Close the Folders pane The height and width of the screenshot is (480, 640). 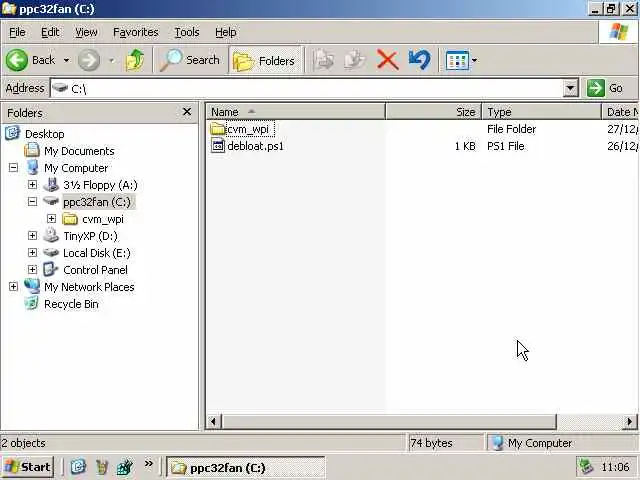coord(187,112)
